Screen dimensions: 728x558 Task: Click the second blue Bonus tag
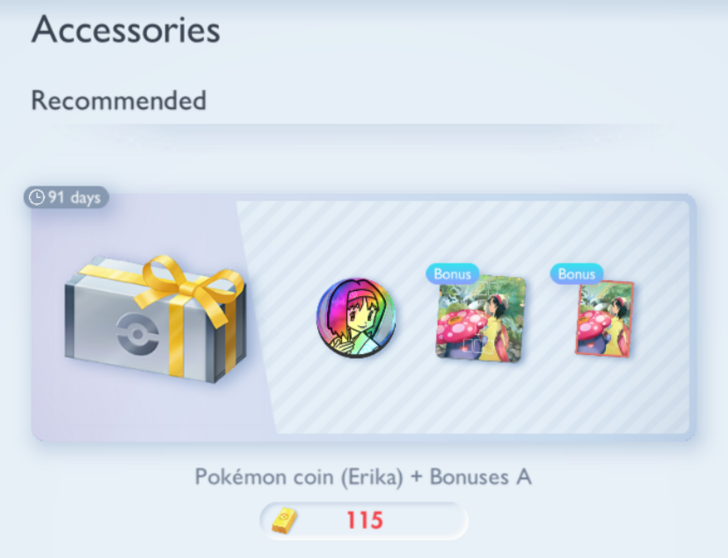point(577,274)
